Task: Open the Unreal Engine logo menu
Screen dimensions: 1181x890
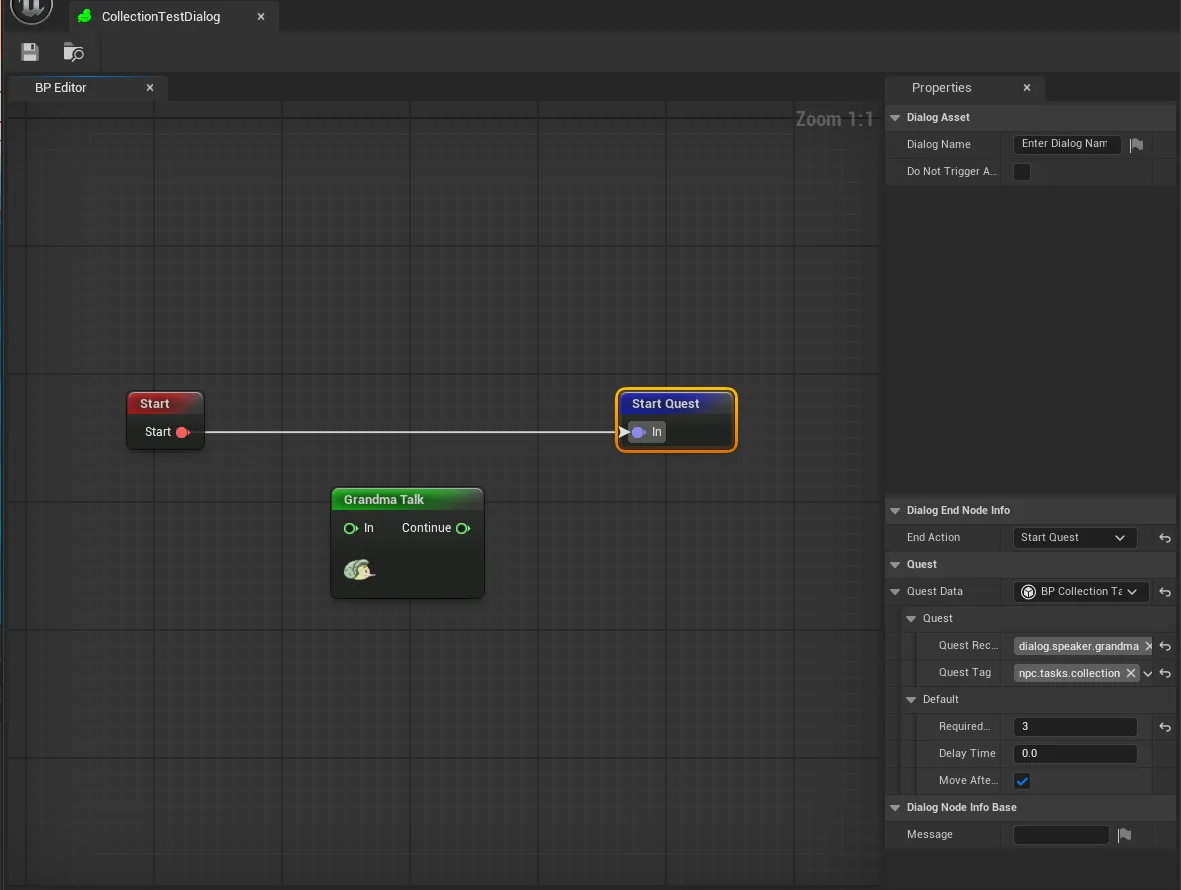Action: (x=31, y=9)
